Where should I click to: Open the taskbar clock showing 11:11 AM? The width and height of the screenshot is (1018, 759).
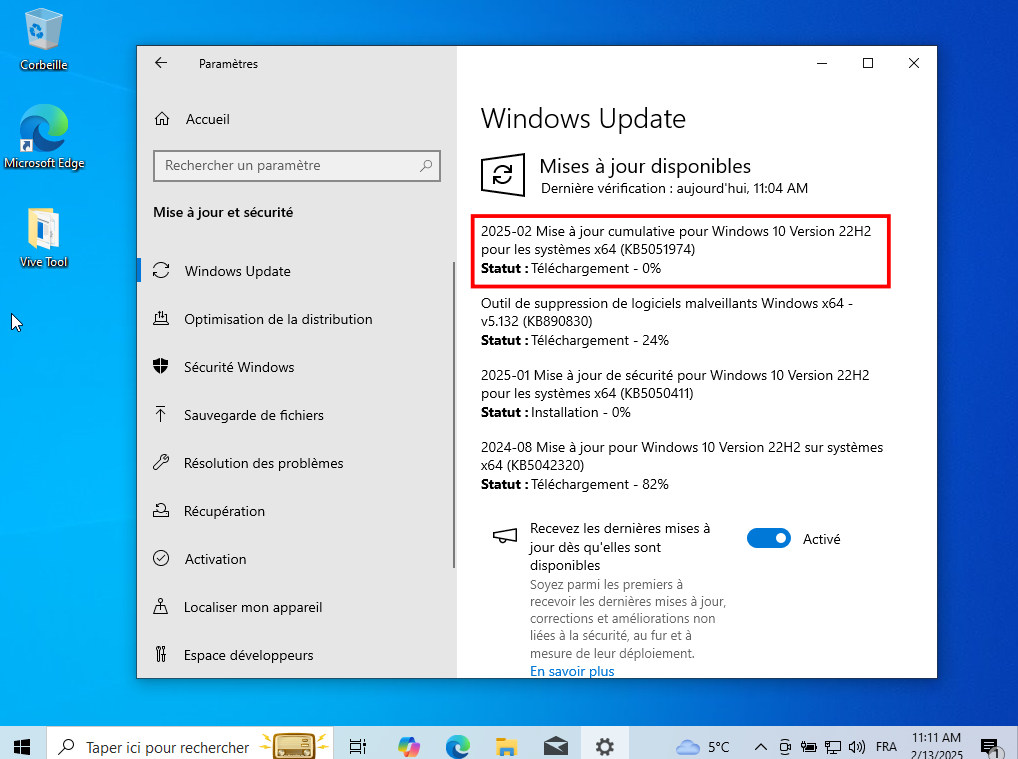click(936, 746)
